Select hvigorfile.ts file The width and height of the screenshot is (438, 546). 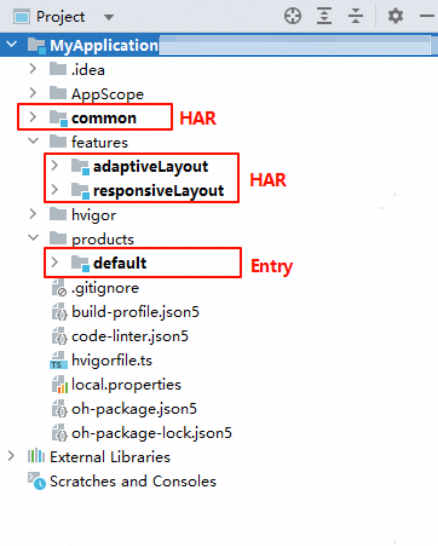pos(112,360)
